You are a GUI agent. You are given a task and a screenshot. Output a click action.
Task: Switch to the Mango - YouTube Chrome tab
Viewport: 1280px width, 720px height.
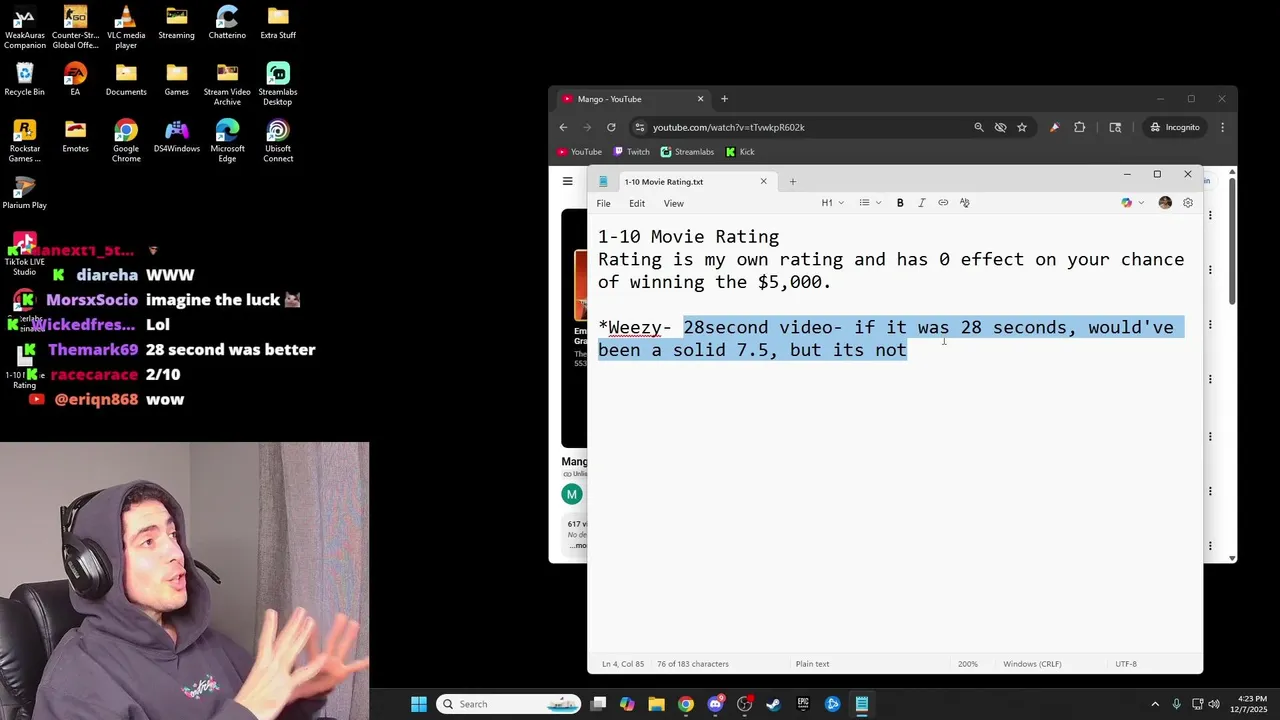pos(630,99)
